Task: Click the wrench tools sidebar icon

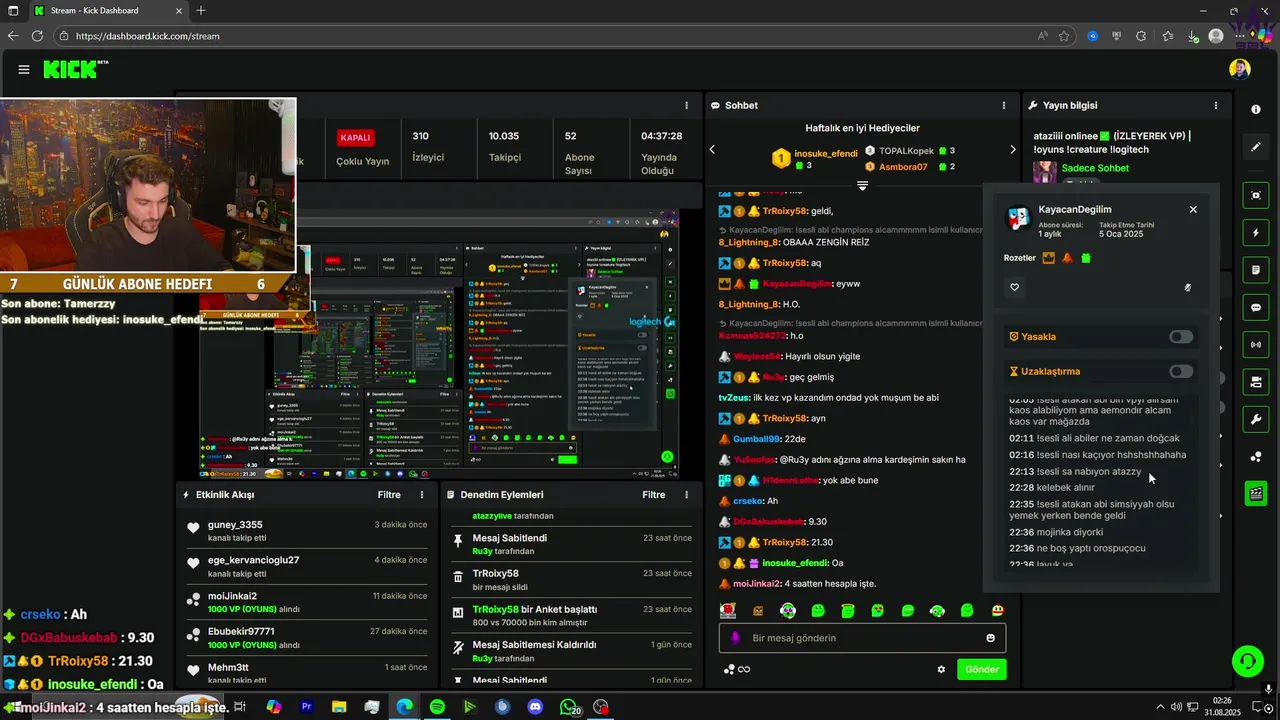Action: tap(1256, 419)
